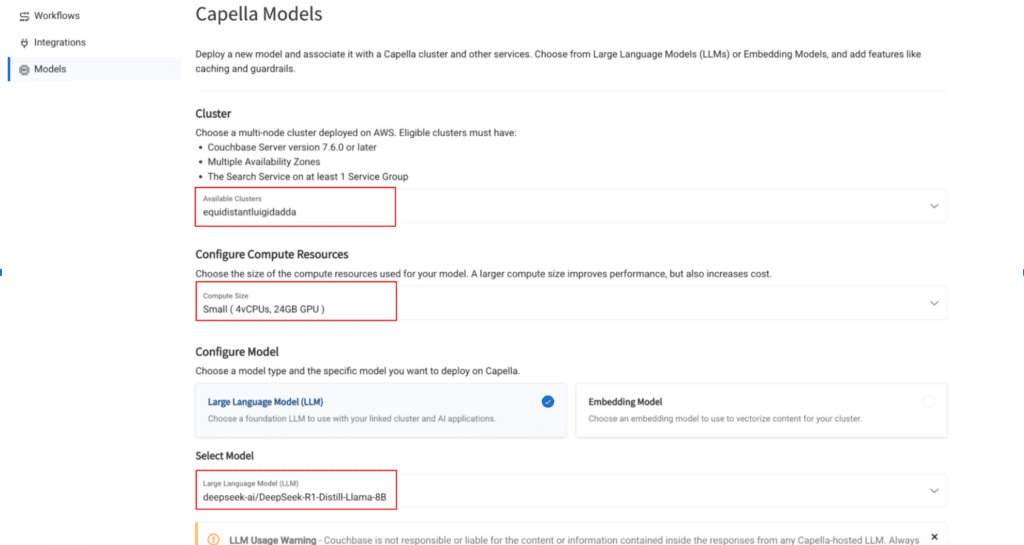The width and height of the screenshot is (1024, 545).
Task: Click 'Choose a model type and the specific model' text
Action: click(x=357, y=371)
